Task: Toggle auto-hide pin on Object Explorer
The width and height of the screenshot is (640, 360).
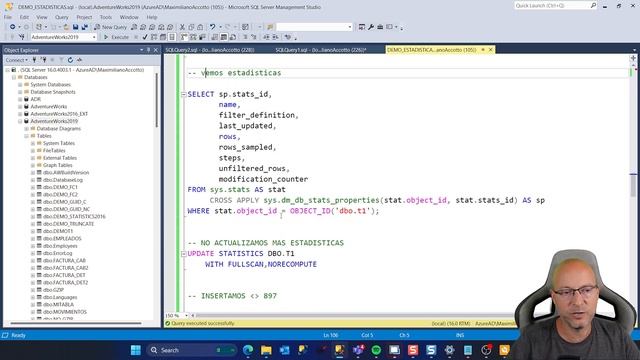Action: click(148, 50)
